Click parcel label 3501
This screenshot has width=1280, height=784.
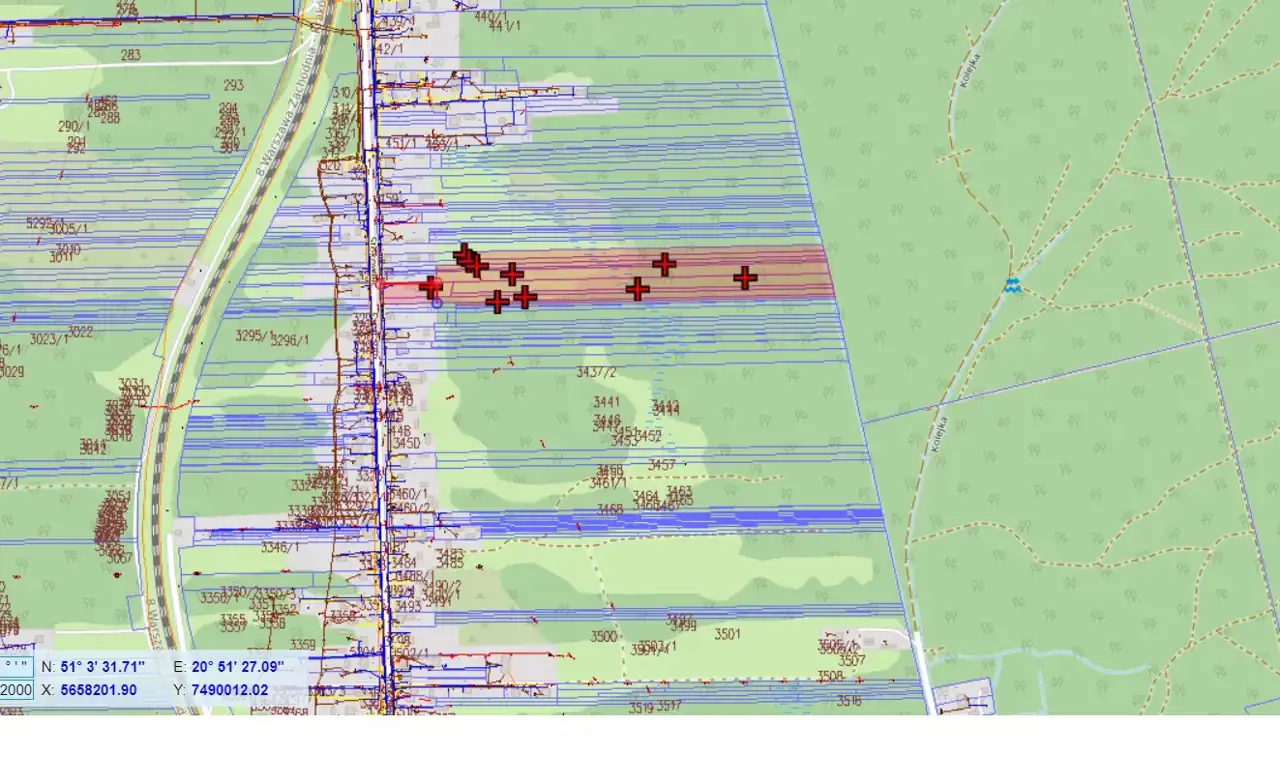(x=728, y=634)
